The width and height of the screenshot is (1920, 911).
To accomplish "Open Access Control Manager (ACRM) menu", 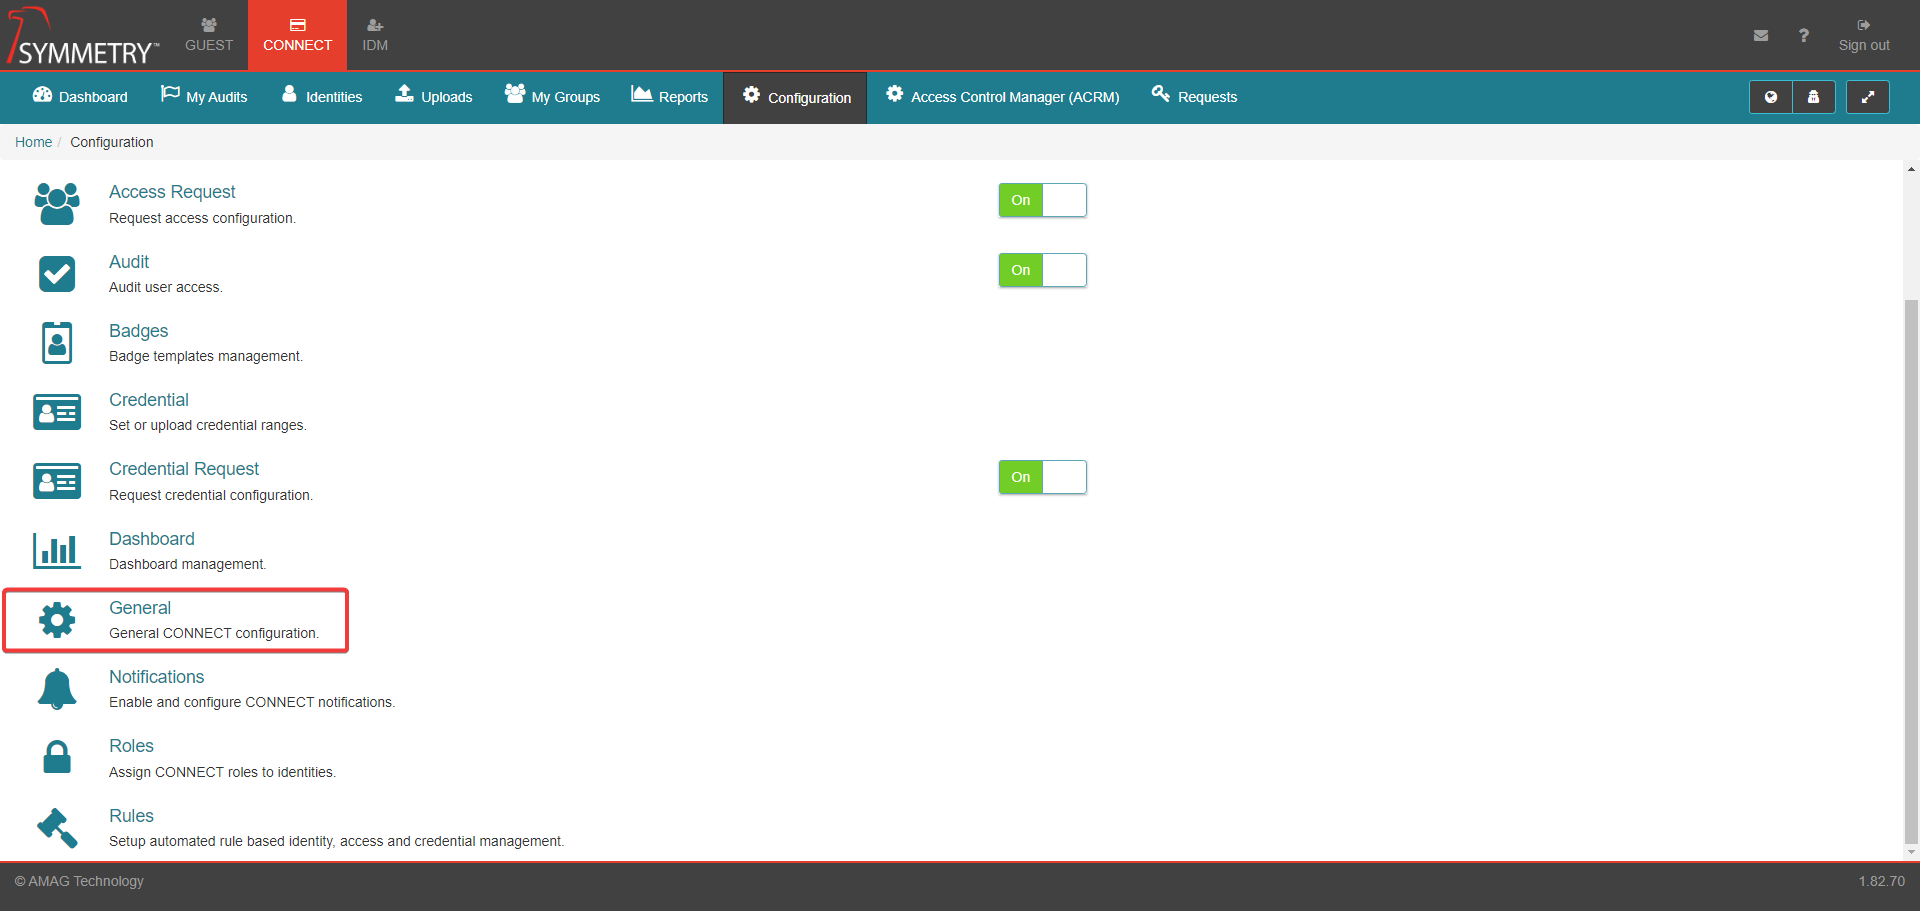I will (x=1002, y=97).
